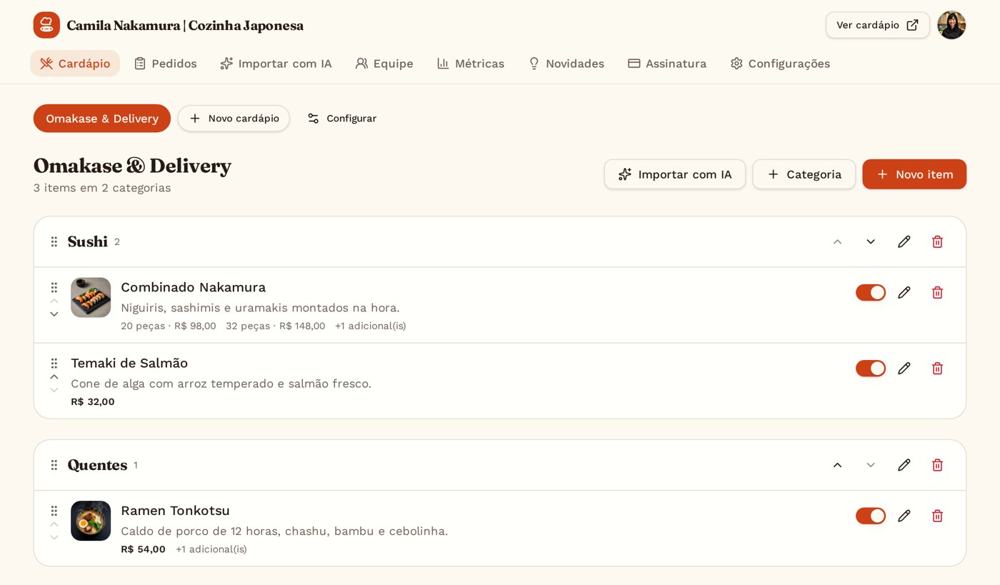Click the Ramen Tonkotsu item title
This screenshot has width=1000, height=585.
(x=175, y=510)
